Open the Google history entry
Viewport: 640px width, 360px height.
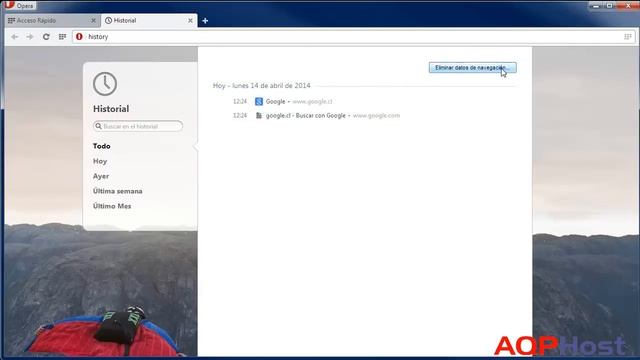[x=276, y=102]
